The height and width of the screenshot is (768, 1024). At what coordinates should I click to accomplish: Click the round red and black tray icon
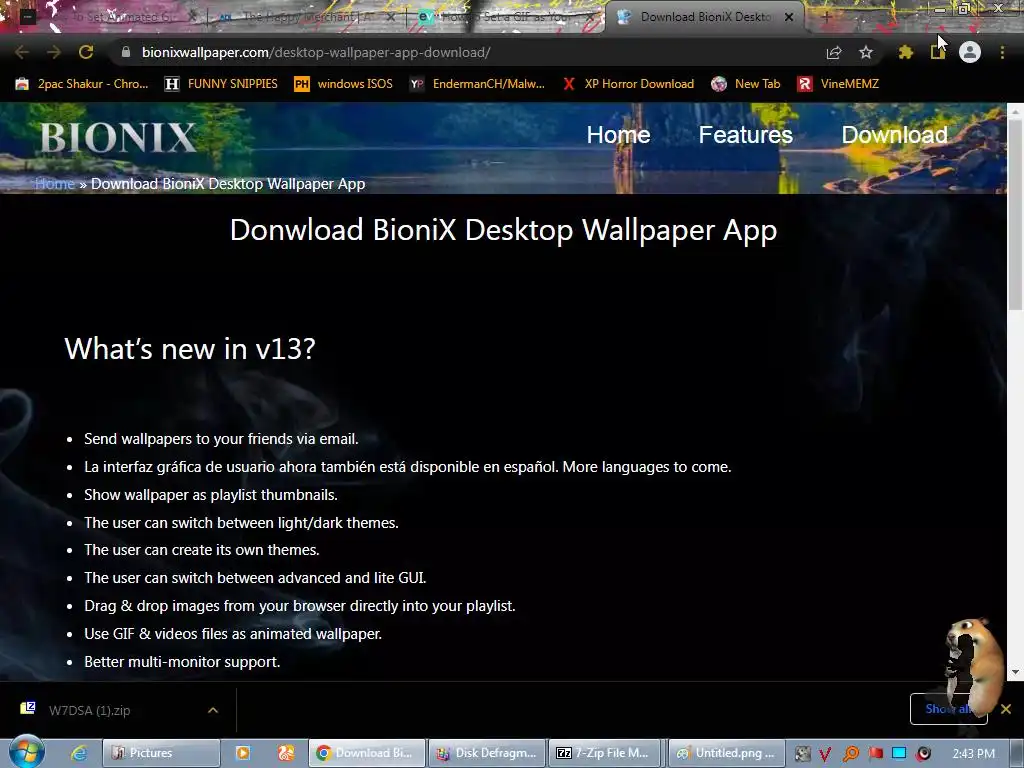[923, 754]
